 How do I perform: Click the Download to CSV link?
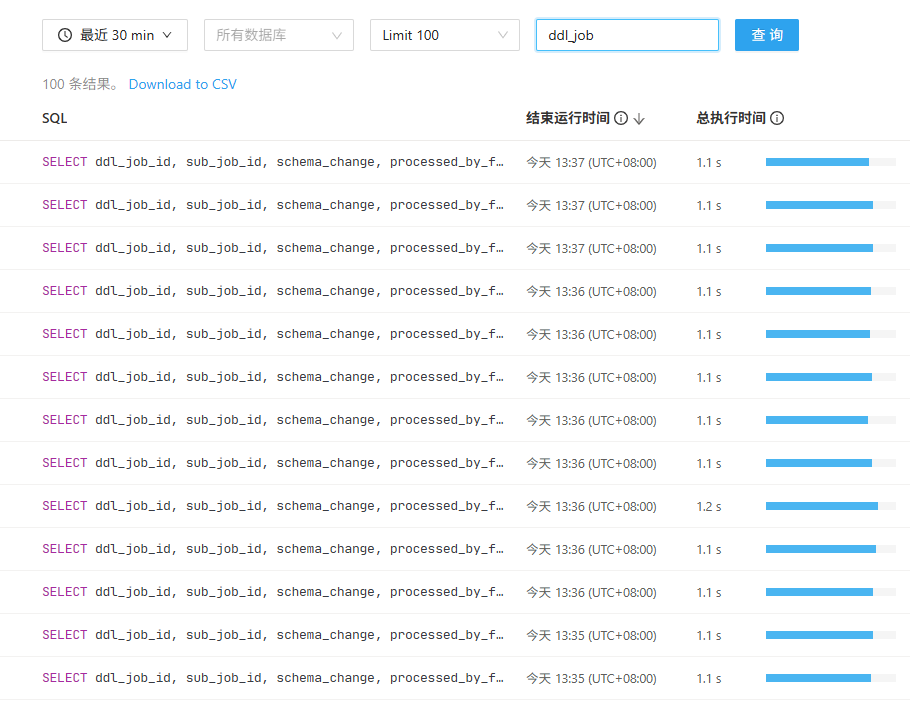[183, 84]
